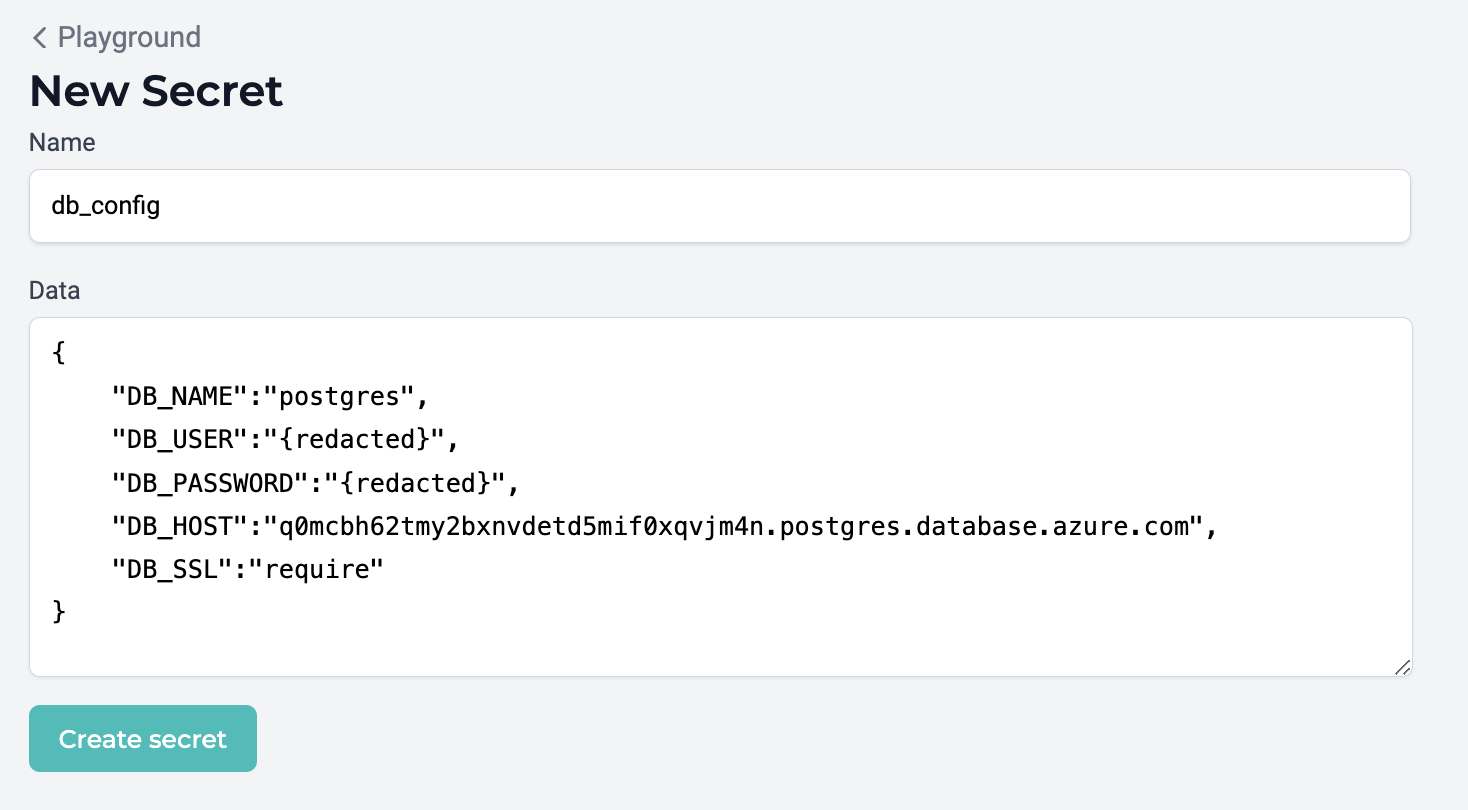Place cursor on the DB_USER key
The image size is (1468, 810).
click(x=179, y=440)
